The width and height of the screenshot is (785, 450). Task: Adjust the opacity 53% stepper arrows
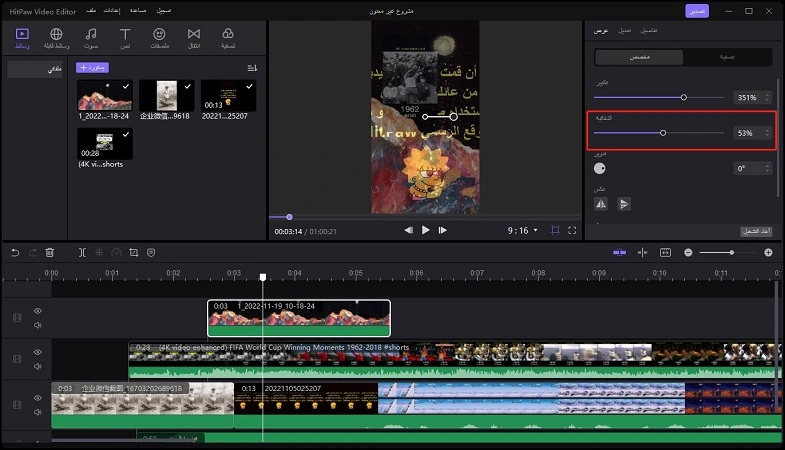coord(767,133)
